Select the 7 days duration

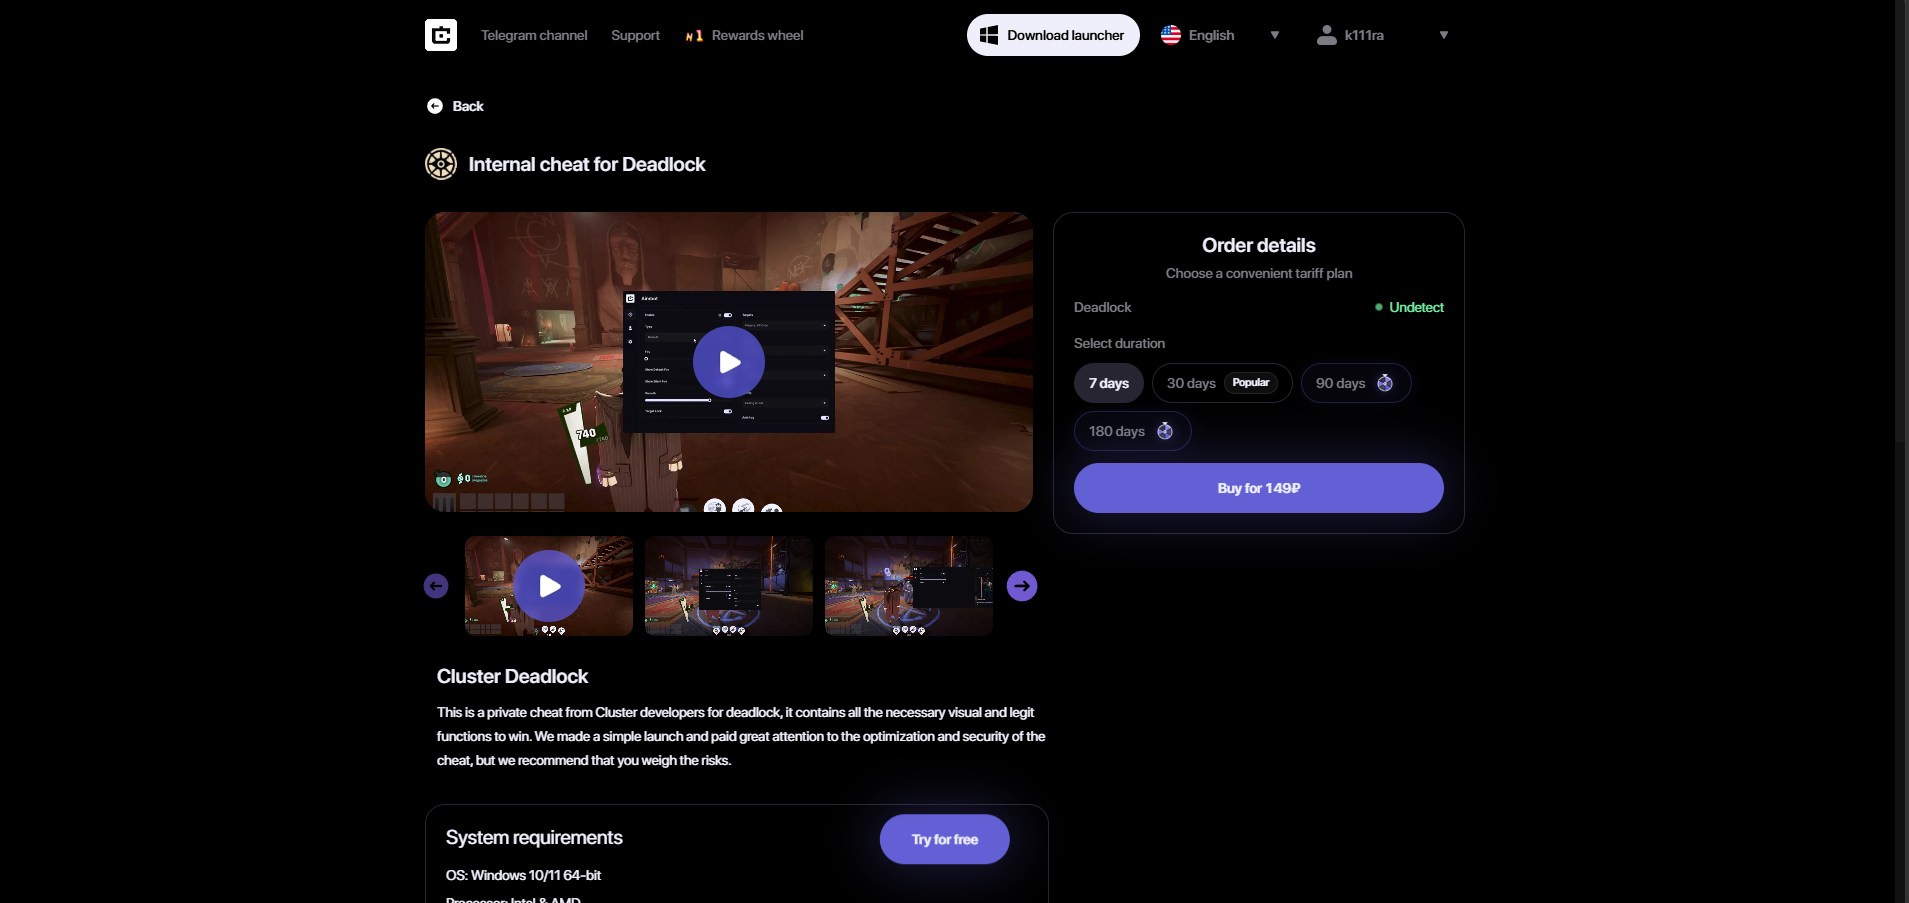click(1109, 383)
